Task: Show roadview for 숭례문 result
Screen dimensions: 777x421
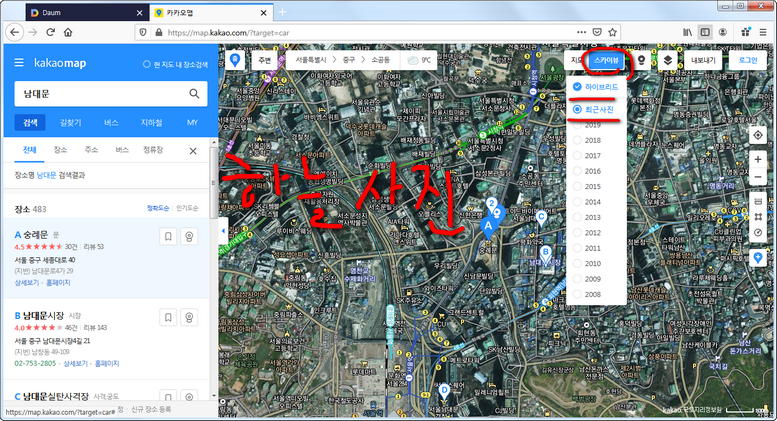Action: coord(189,237)
